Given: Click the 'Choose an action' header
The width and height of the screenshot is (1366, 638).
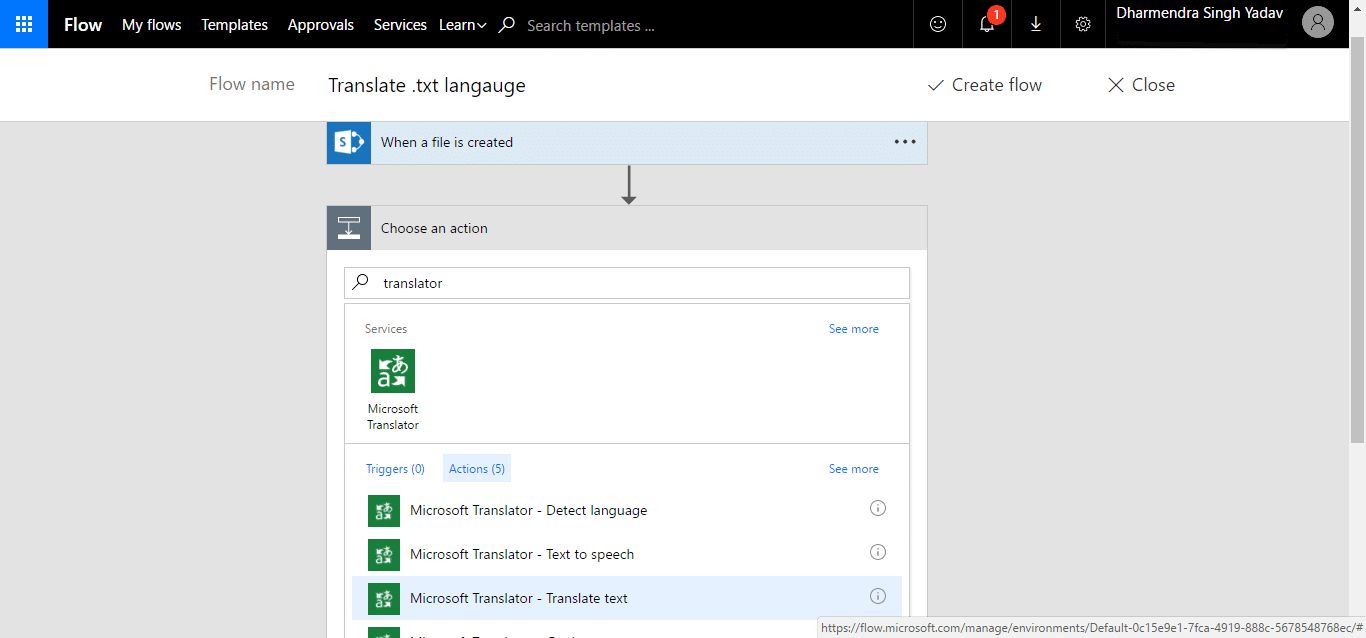Looking at the screenshot, I should [x=627, y=228].
